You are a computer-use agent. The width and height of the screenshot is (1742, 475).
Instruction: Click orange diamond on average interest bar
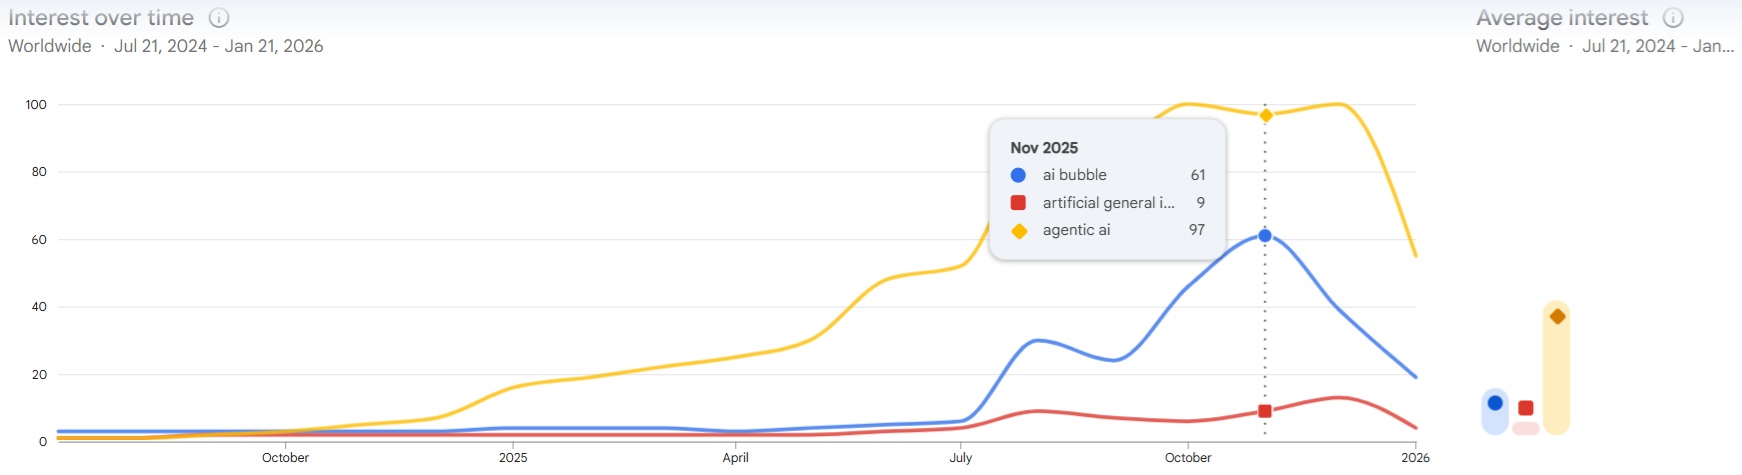(1557, 317)
